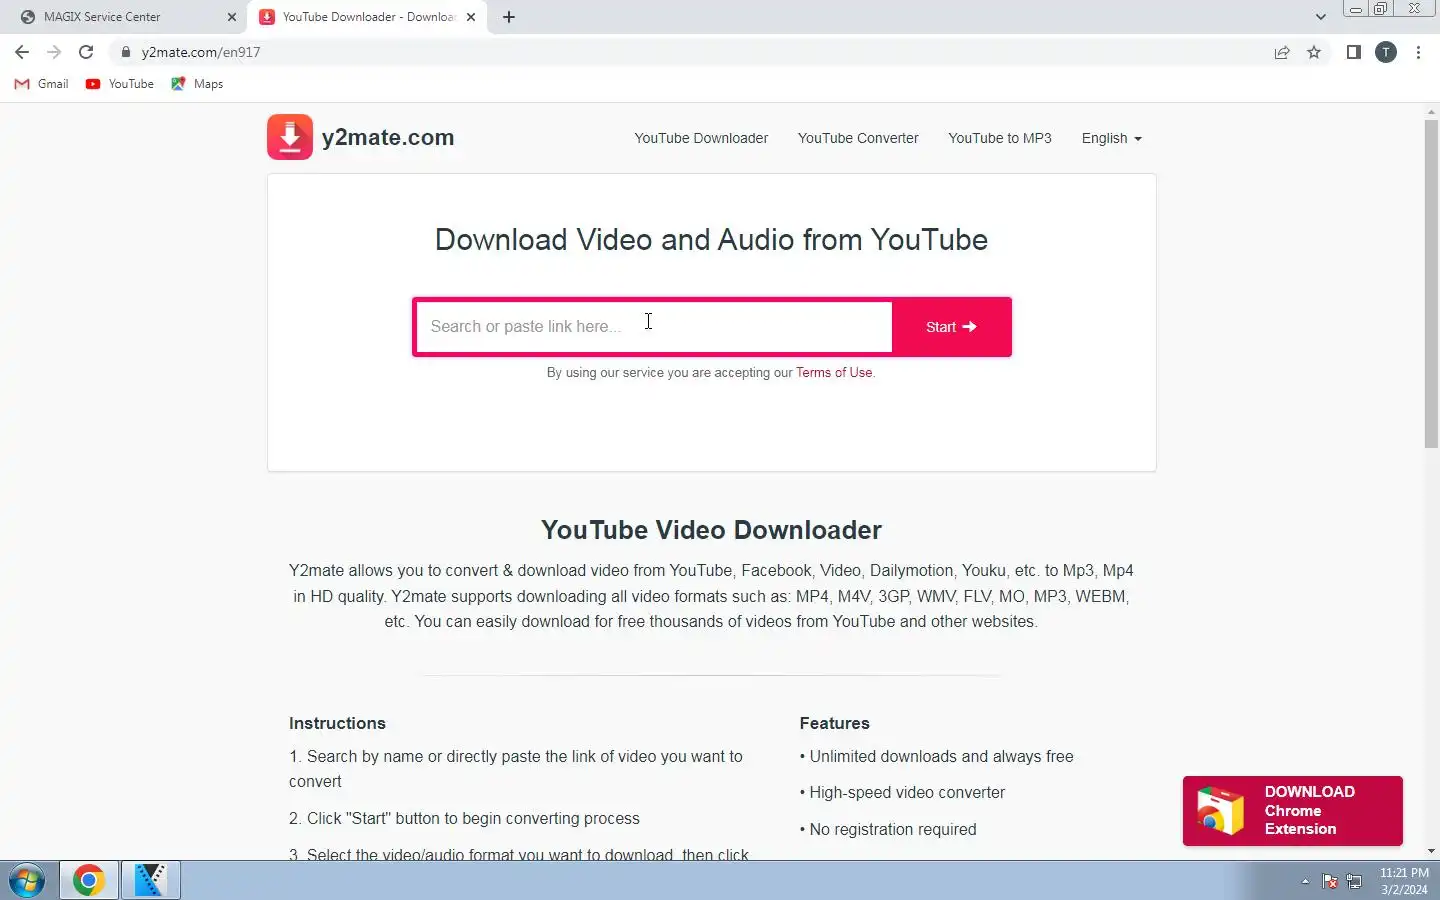Image resolution: width=1440 pixels, height=900 pixels.
Task: Expand the English language dropdown
Action: (1111, 138)
